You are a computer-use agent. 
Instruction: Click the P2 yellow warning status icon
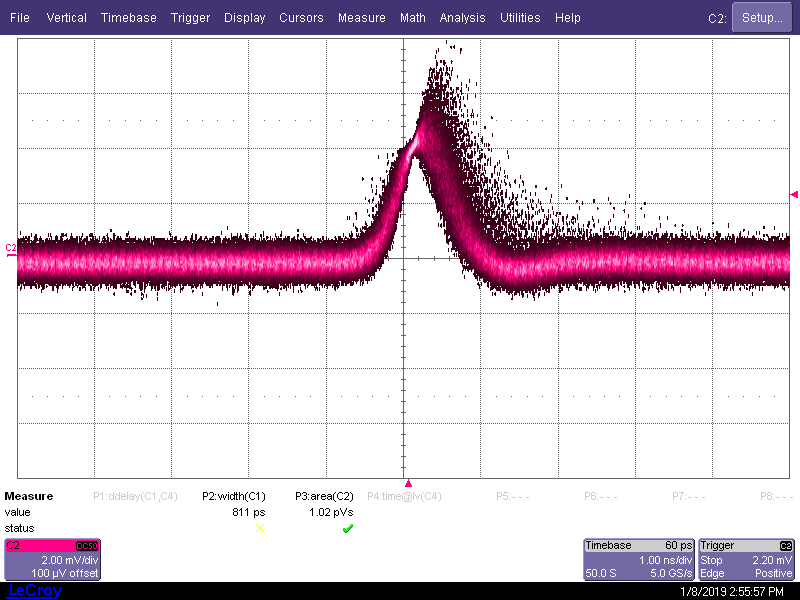[x=260, y=528]
